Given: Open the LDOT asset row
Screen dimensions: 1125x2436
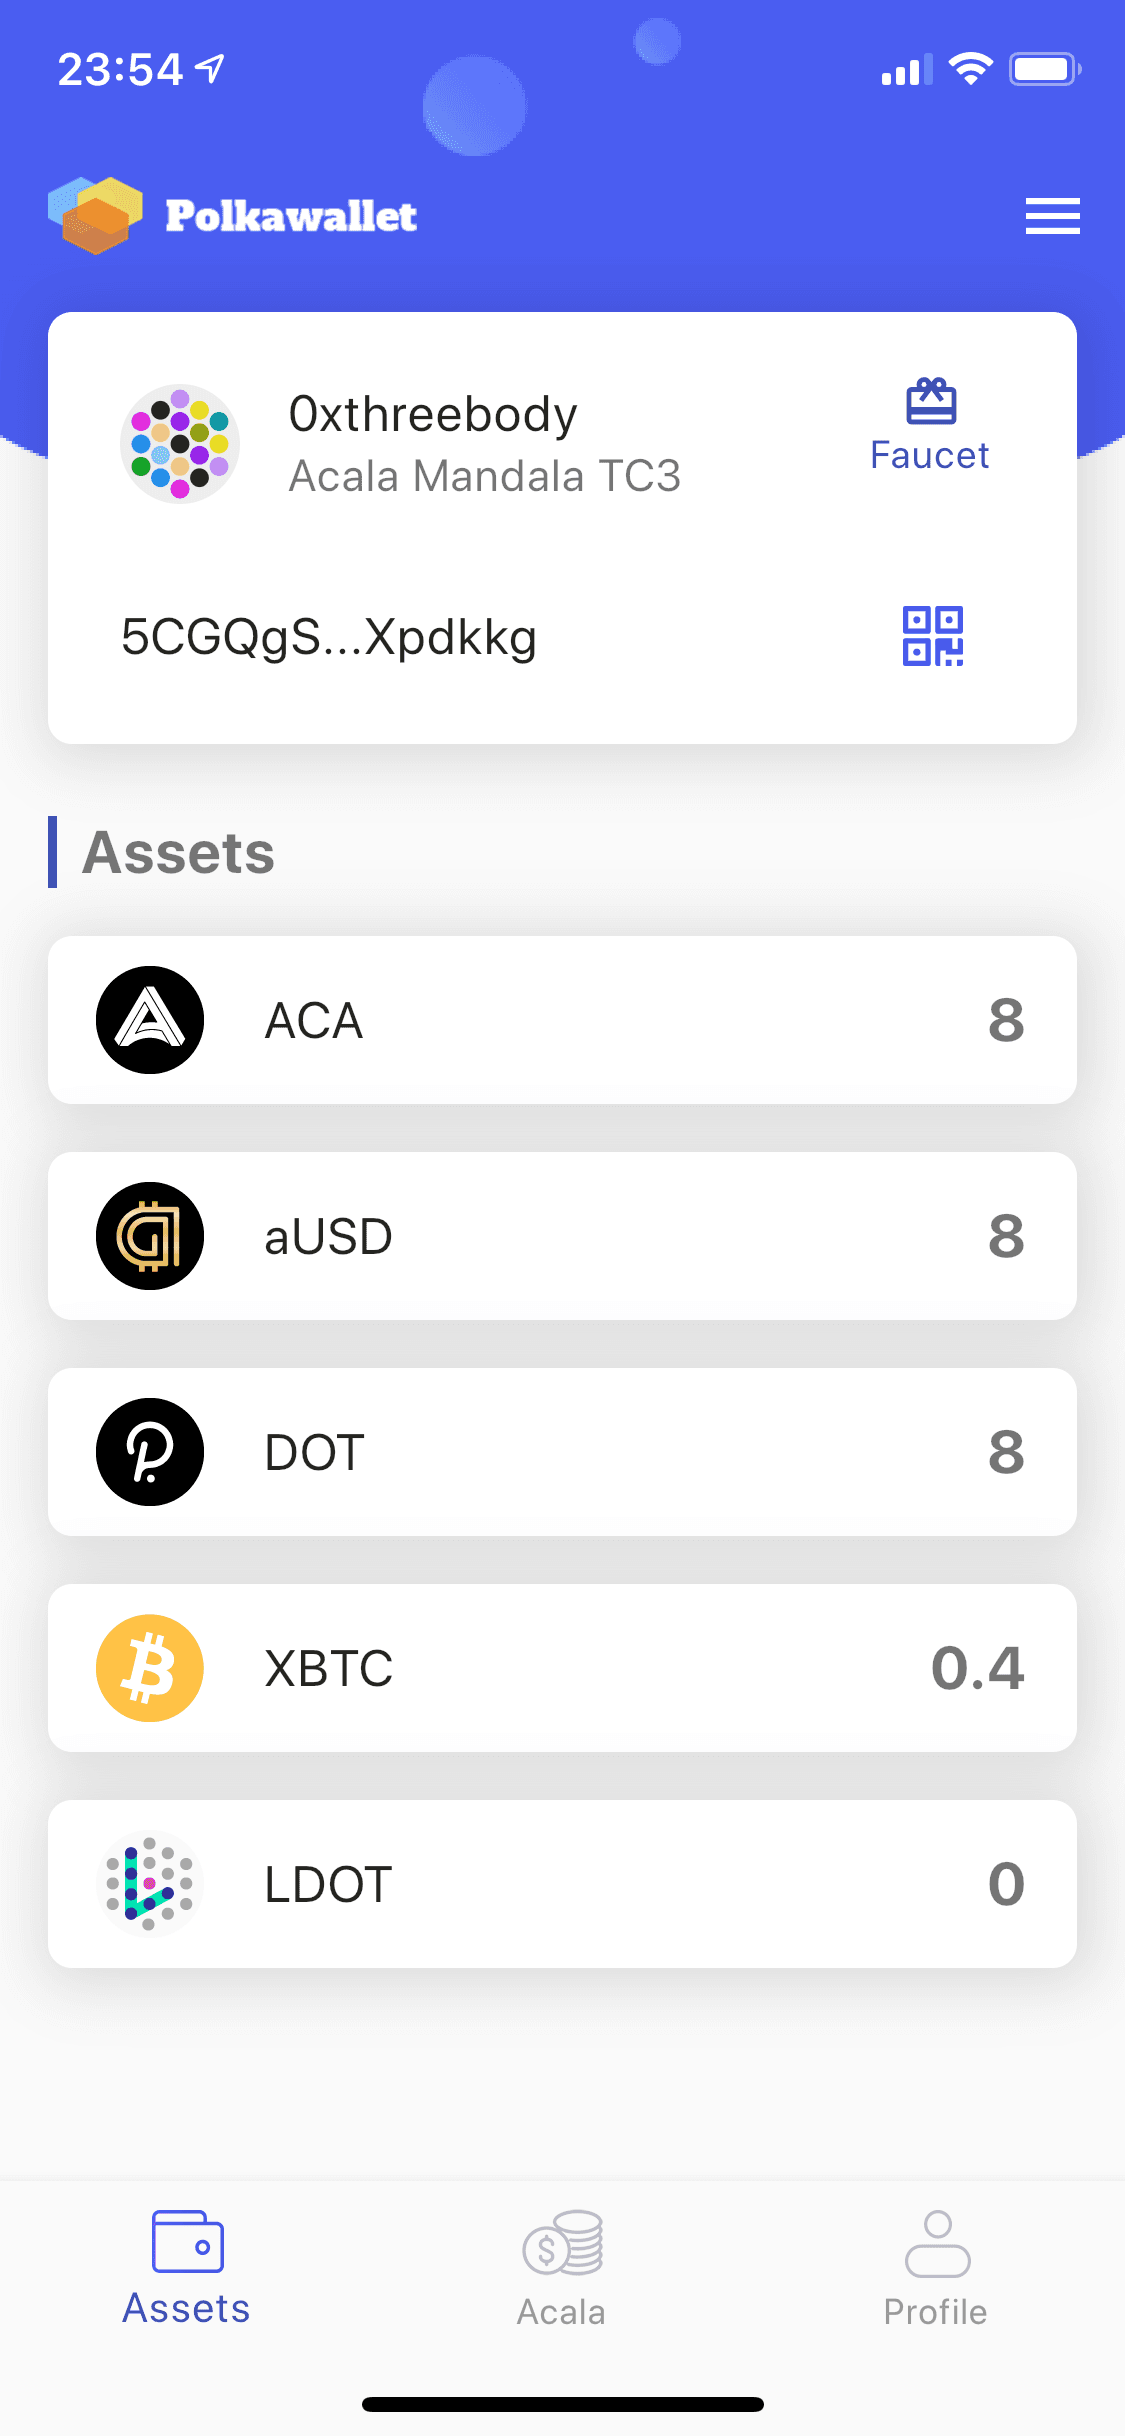Looking at the screenshot, I should tap(562, 1884).
